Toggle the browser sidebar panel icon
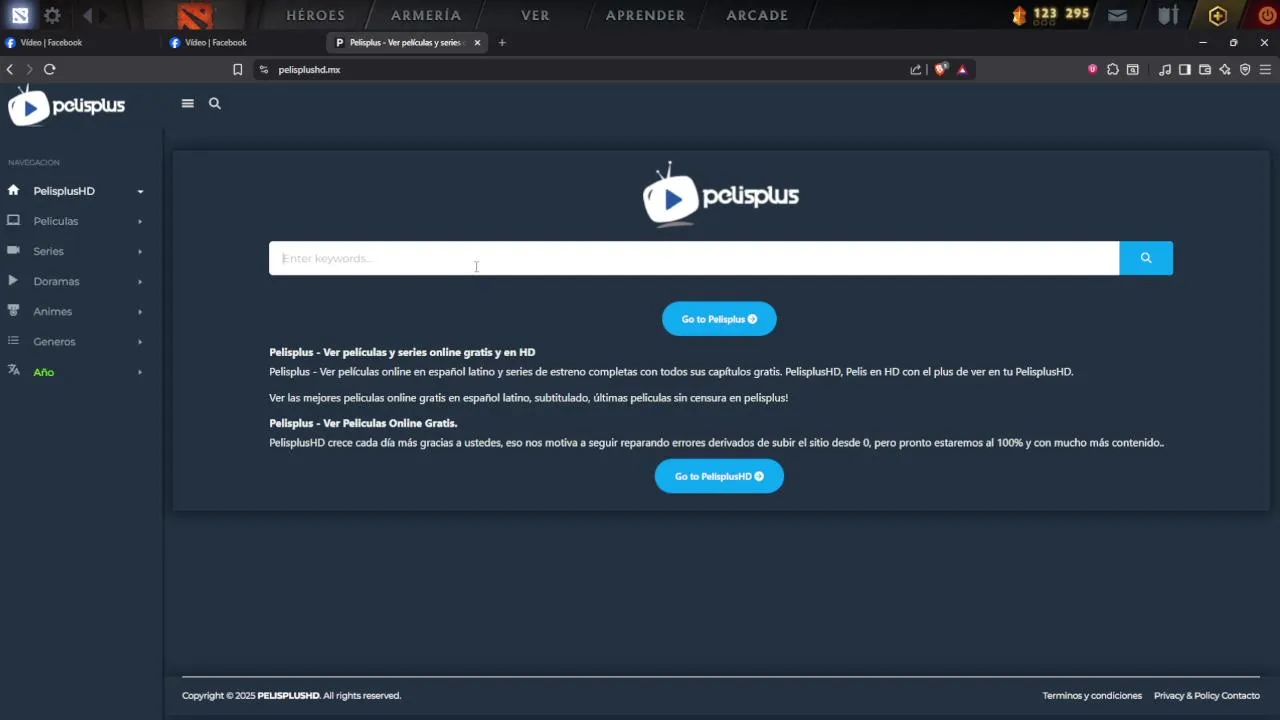Viewport: 1280px width, 720px height. click(1185, 70)
